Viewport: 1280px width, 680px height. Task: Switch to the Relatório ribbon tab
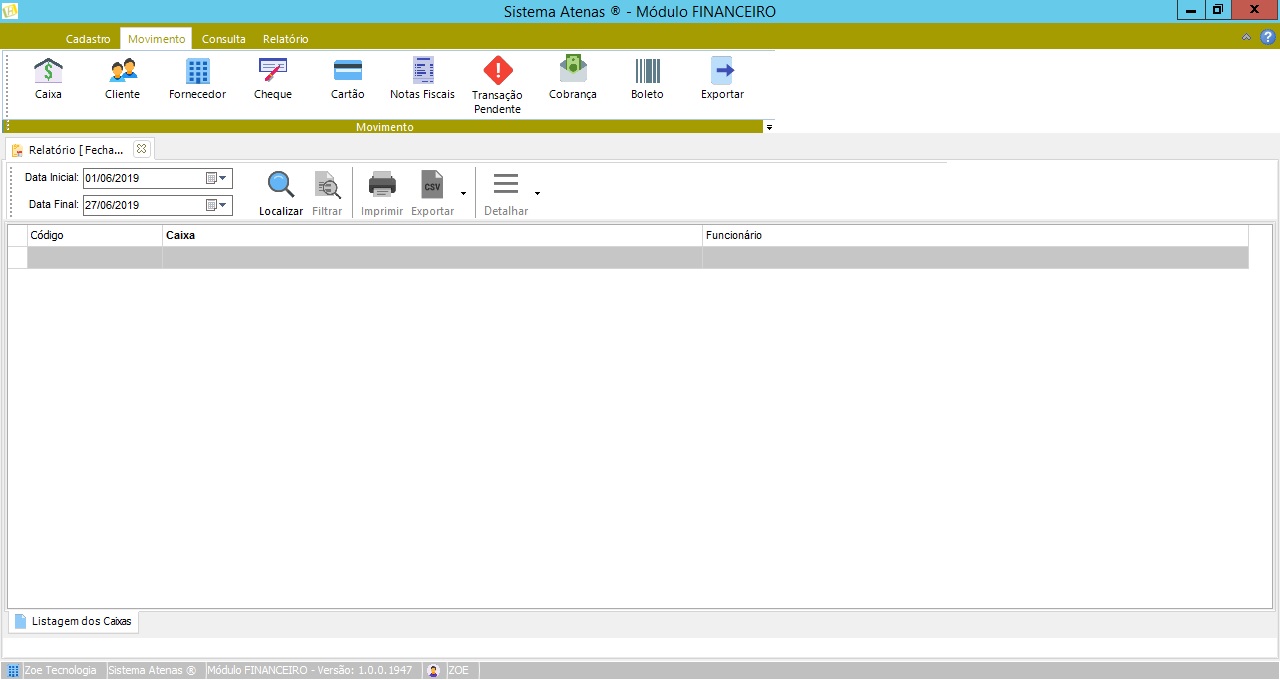(x=285, y=39)
